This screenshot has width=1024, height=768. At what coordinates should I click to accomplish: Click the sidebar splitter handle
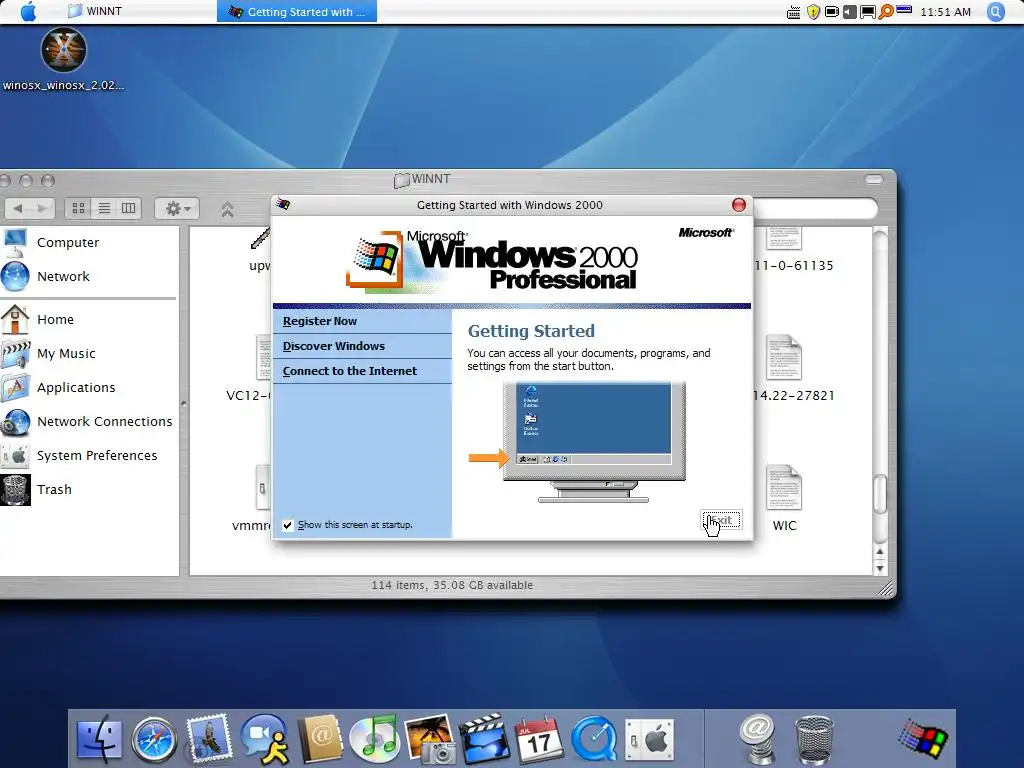click(x=184, y=403)
